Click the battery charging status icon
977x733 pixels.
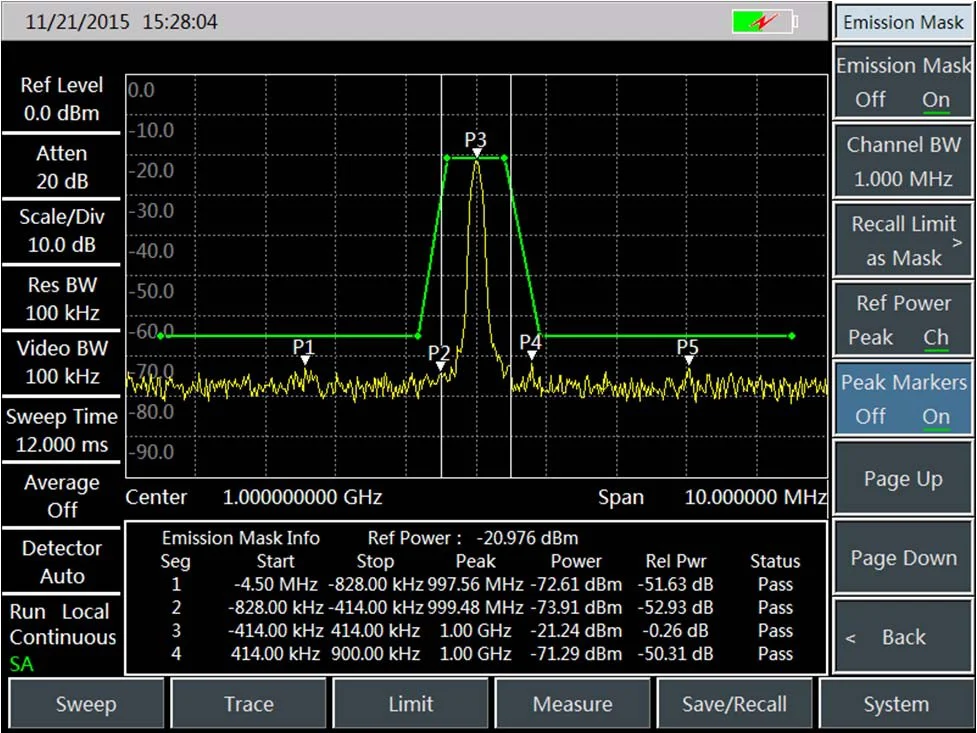coord(765,21)
